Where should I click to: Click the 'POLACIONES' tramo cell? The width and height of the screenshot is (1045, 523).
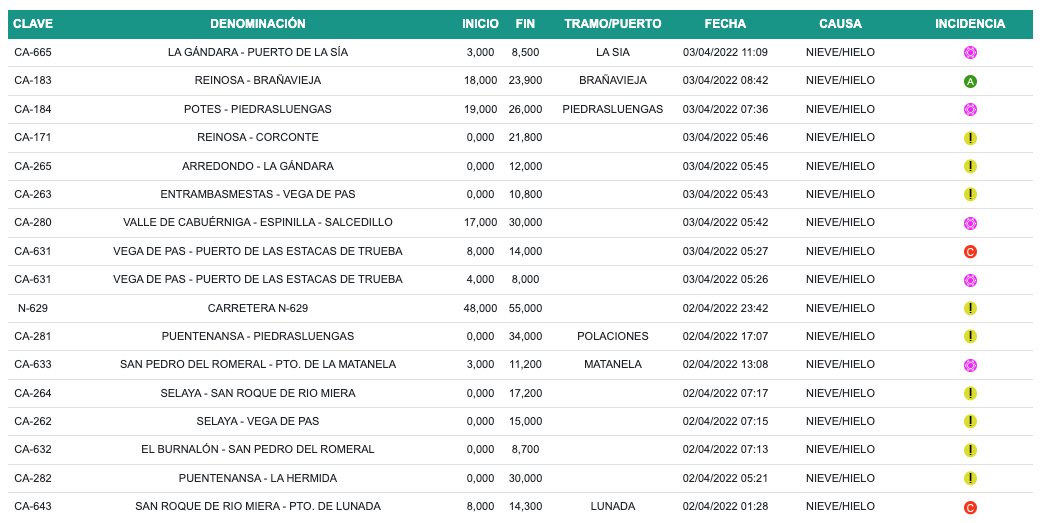[612, 336]
